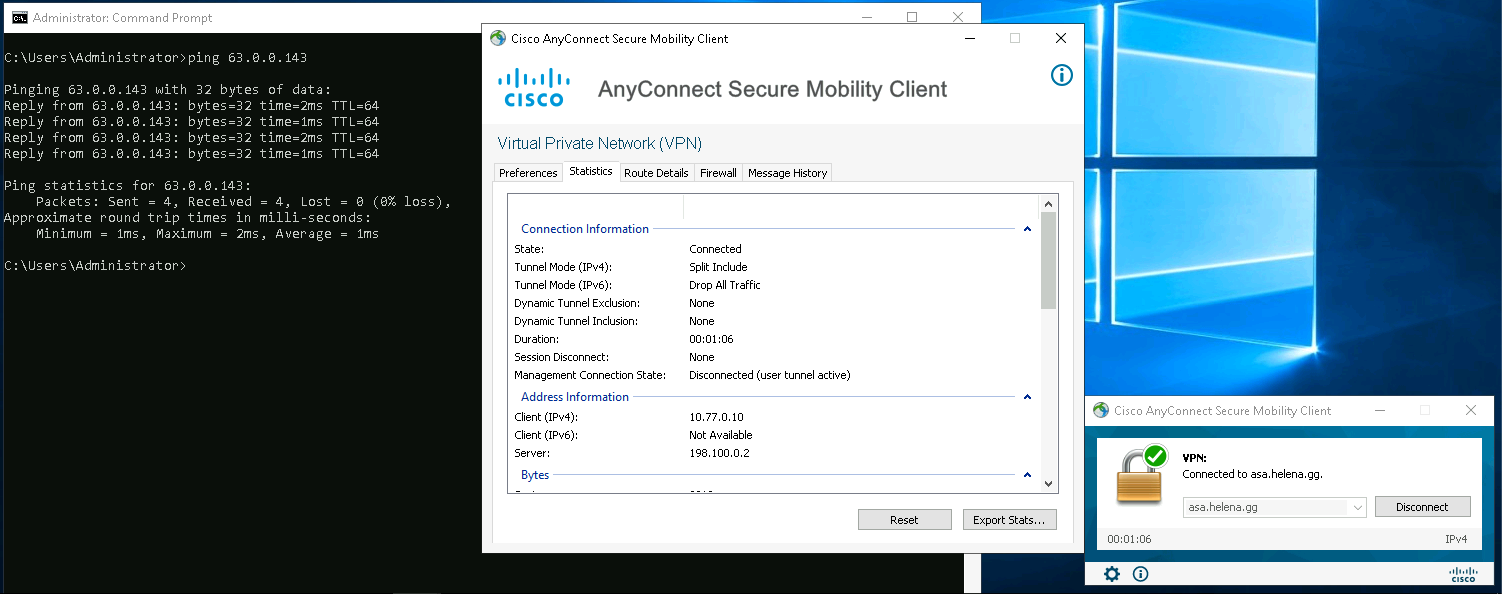Click the info icon beside the AnyConnect header
The image size is (1502, 594).
tap(1061, 75)
